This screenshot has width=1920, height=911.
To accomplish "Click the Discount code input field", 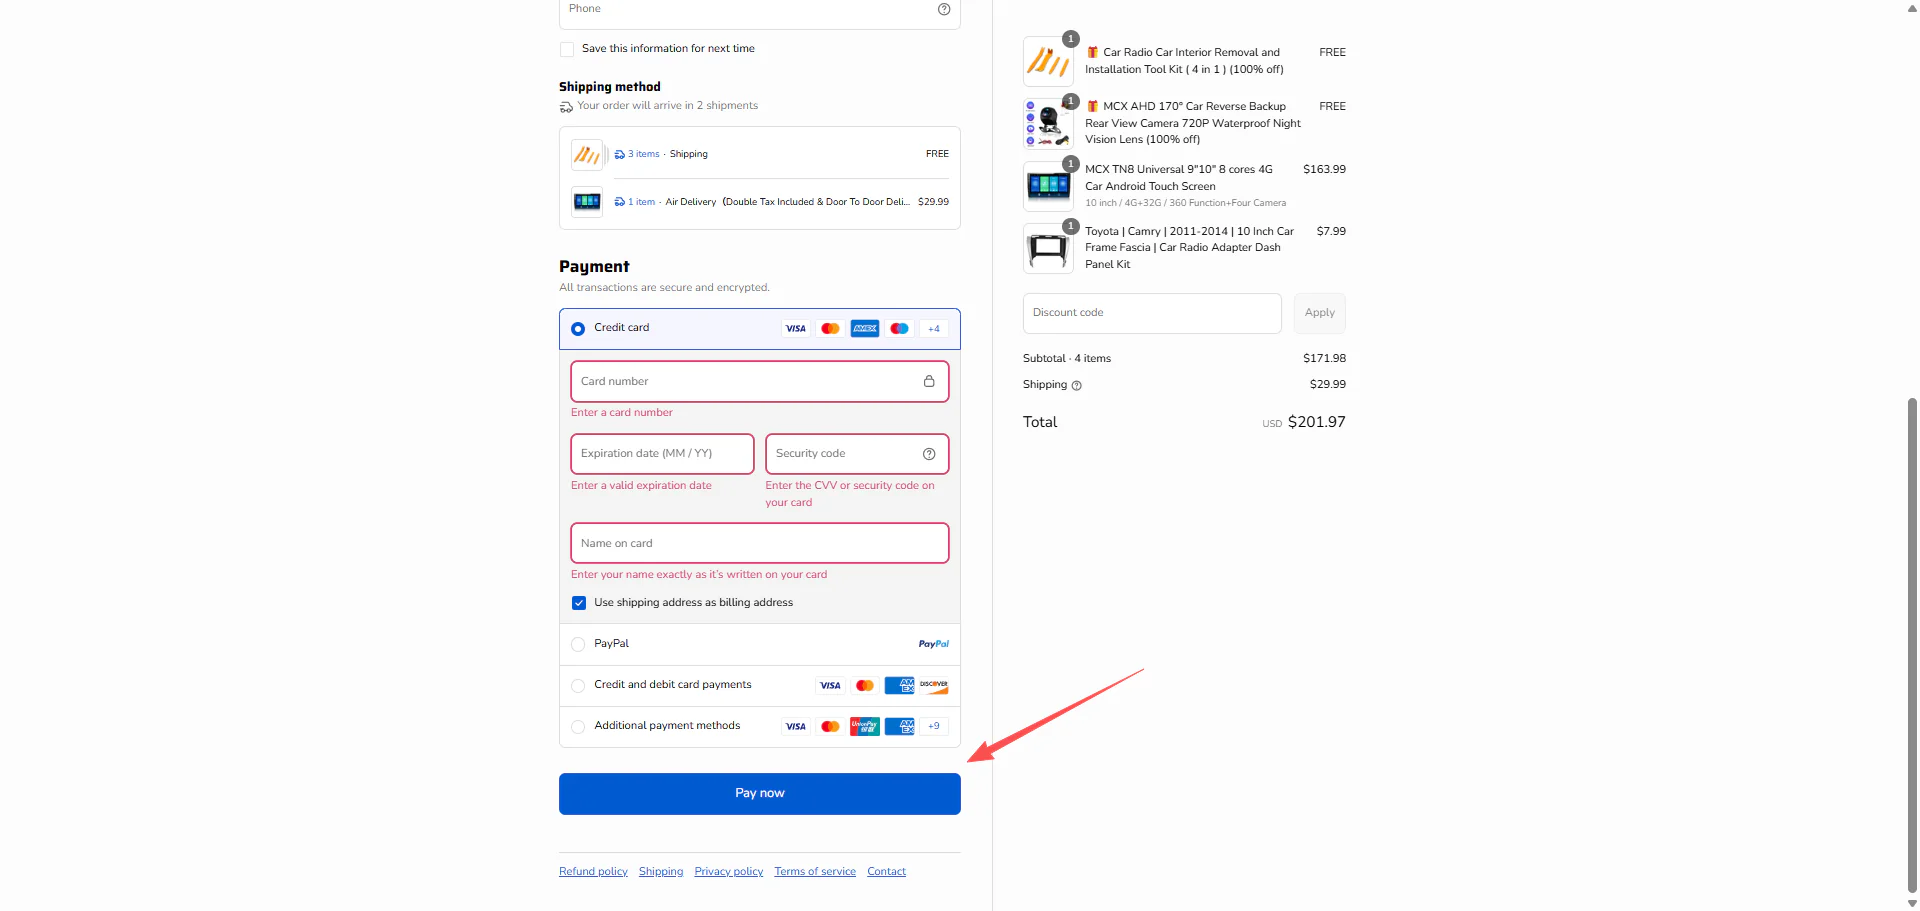I will [1151, 313].
